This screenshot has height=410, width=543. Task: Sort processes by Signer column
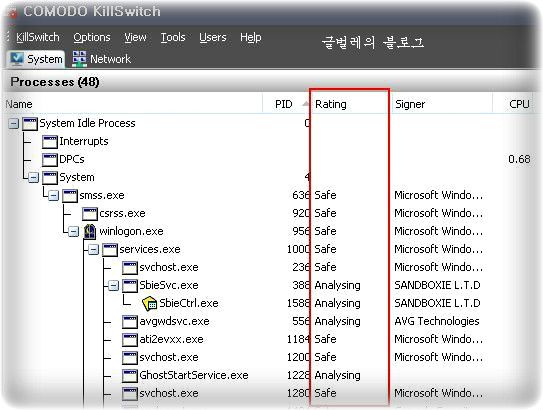pyautogui.click(x=441, y=104)
